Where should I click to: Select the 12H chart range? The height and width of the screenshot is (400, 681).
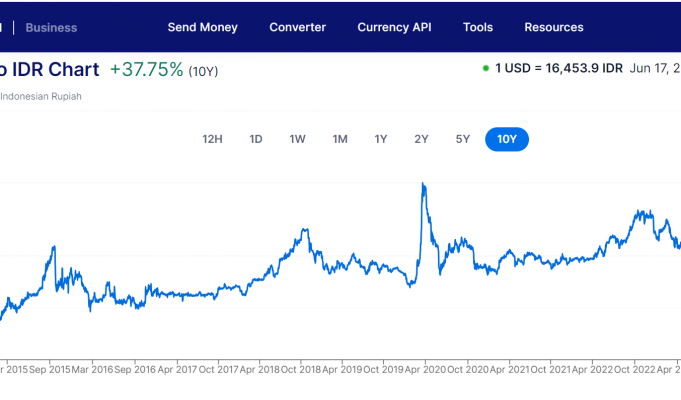coord(212,139)
